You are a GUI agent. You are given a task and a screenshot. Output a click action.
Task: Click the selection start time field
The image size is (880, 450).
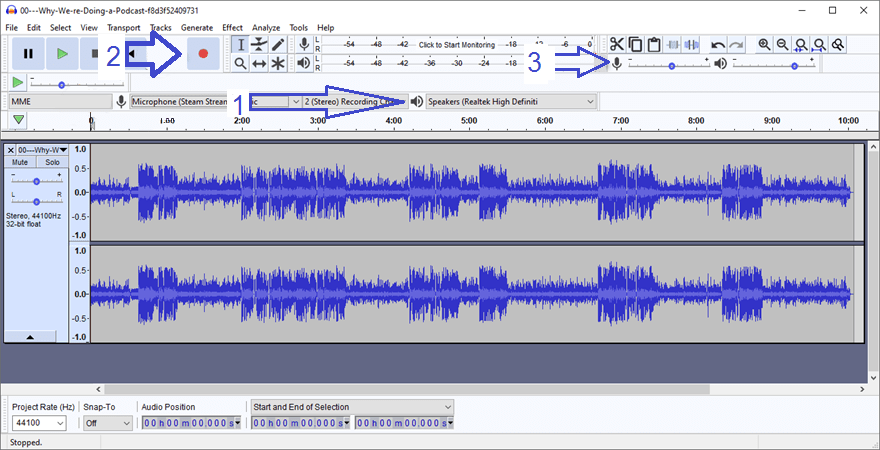pyautogui.click(x=301, y=423)
